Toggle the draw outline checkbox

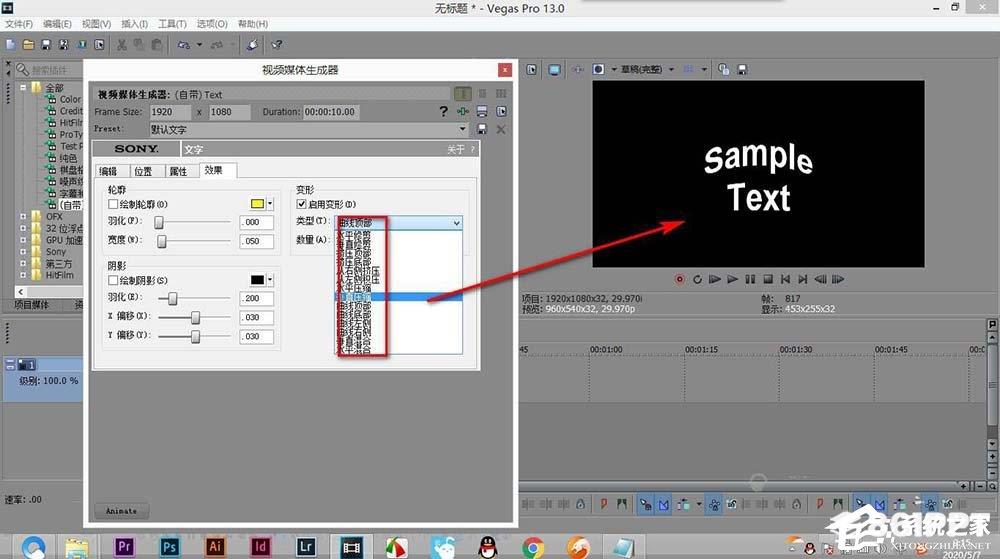(113, 205)
